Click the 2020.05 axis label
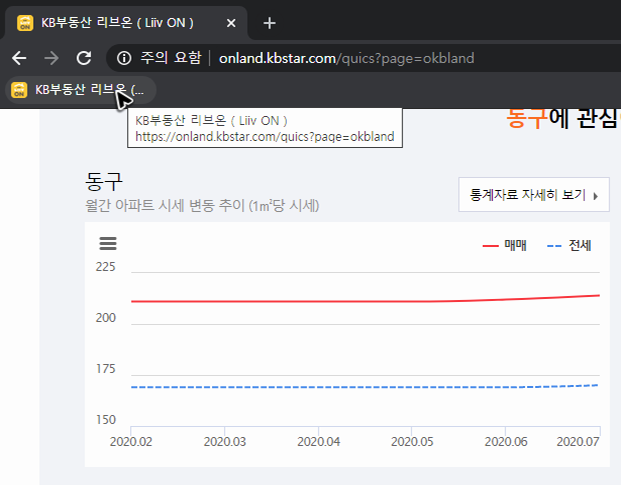The height and width of the screenshot is (485, 621). click(412, 441)
